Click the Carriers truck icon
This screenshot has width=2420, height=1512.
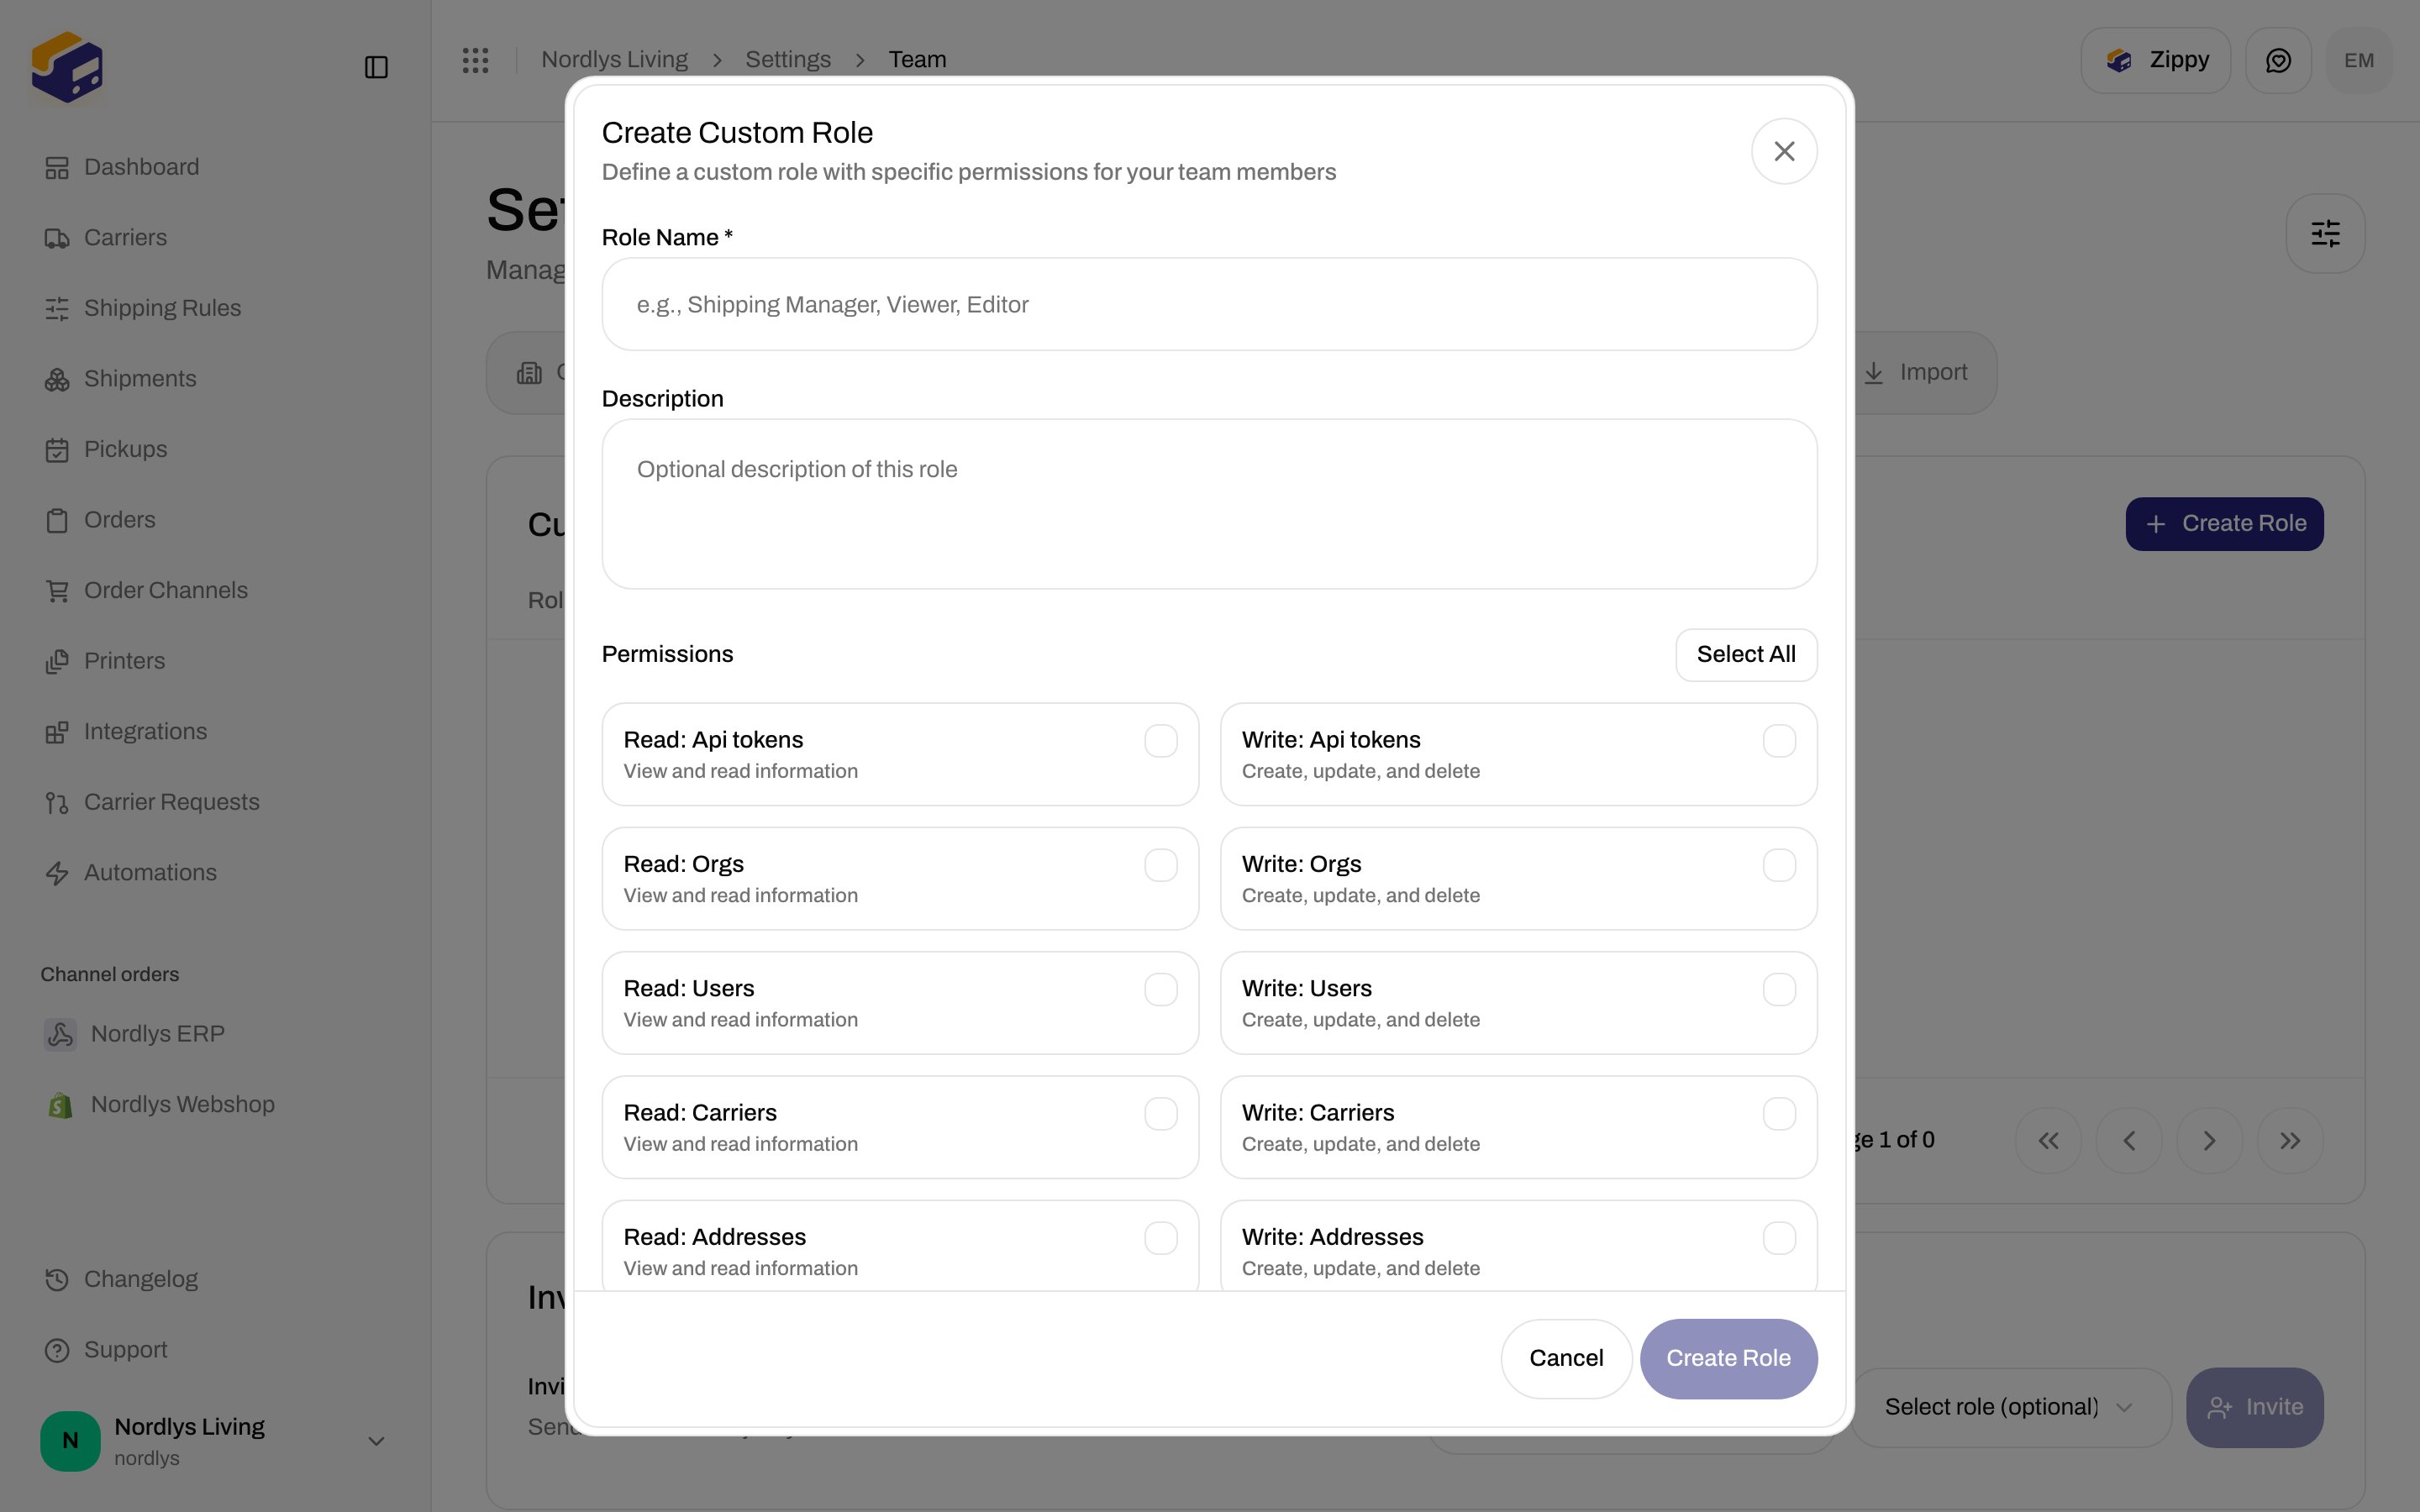pyautogui.click(x=57, y=238)
